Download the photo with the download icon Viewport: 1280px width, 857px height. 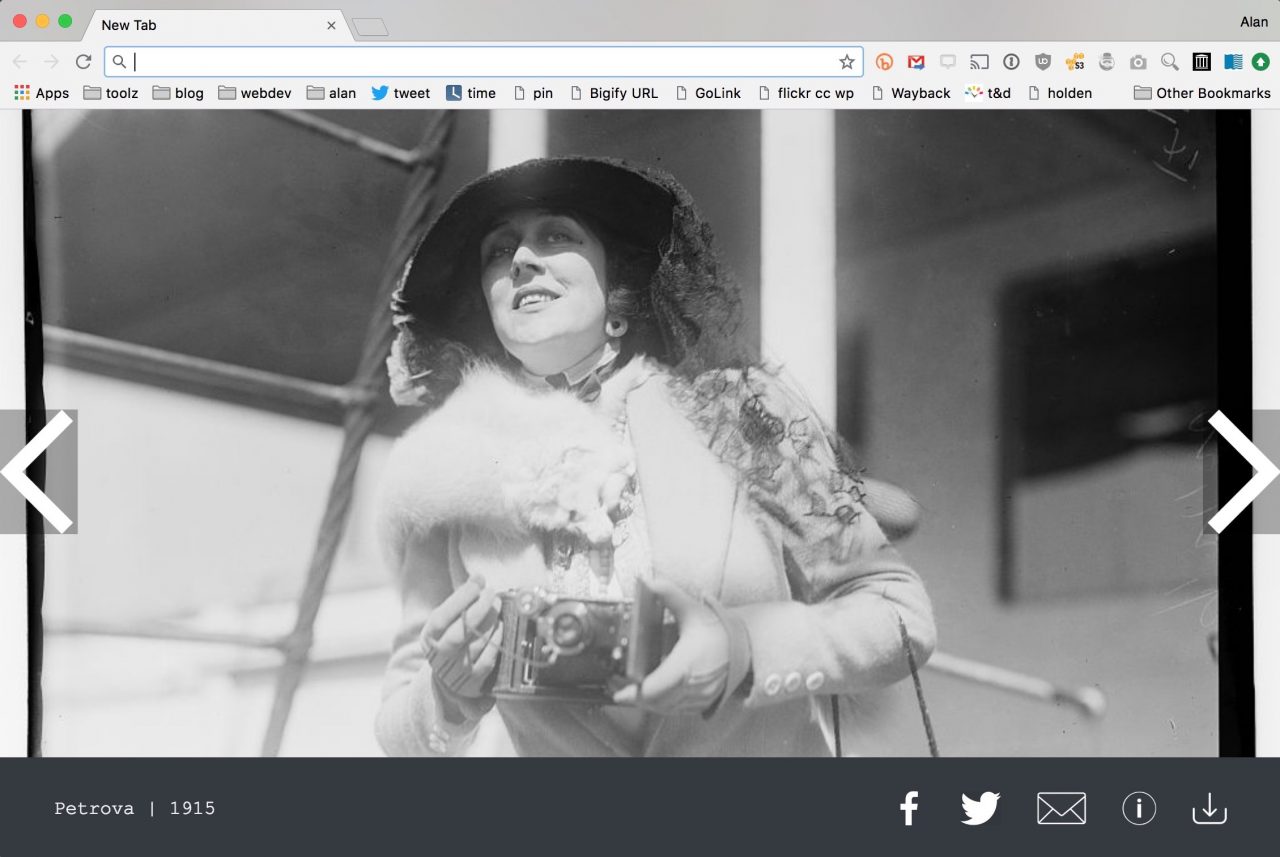1209,808
